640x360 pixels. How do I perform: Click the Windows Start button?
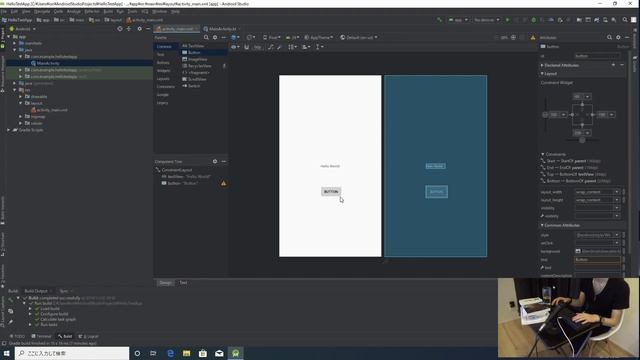7,353
